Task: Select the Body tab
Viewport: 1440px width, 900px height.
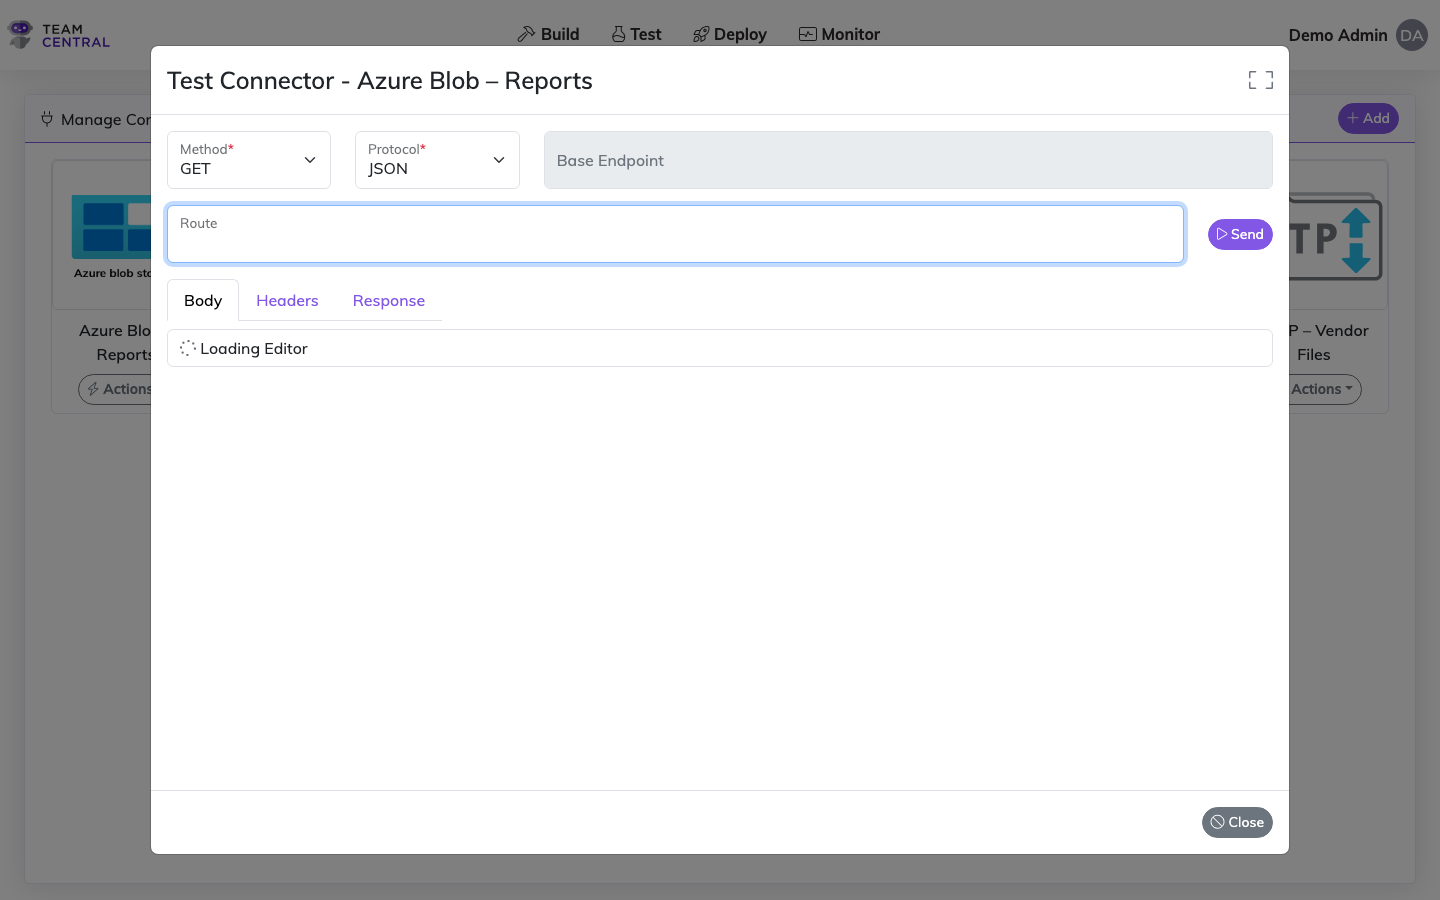Action: click(x=203, y=300)
